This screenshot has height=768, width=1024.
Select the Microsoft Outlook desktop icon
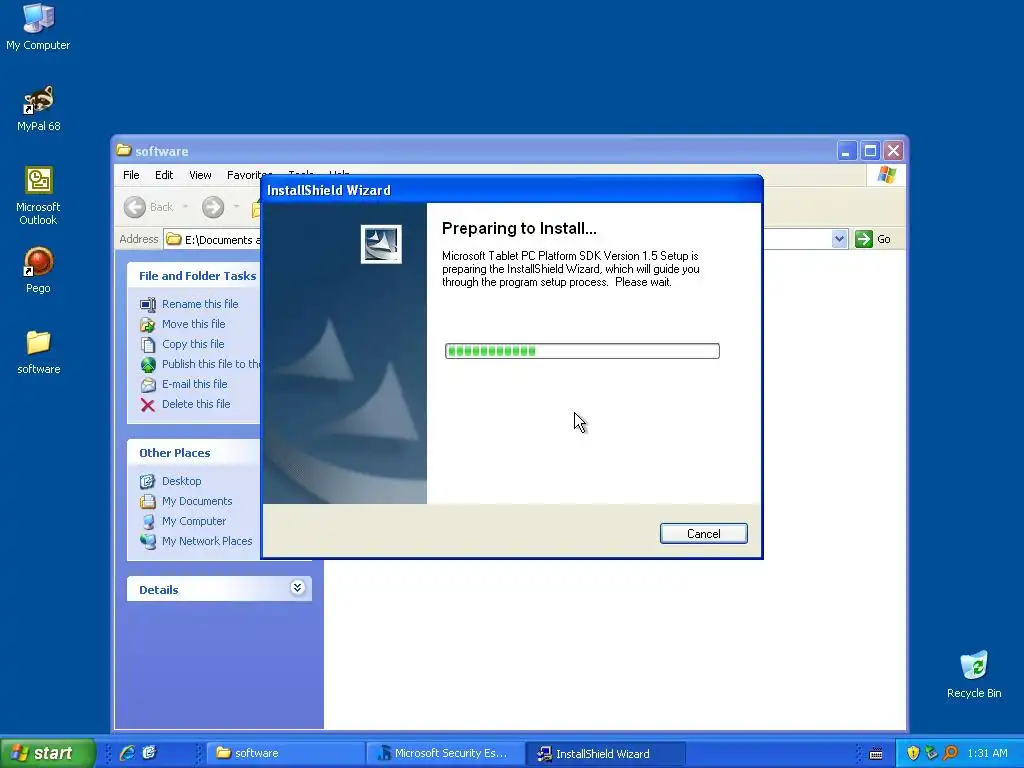point(38,195)
